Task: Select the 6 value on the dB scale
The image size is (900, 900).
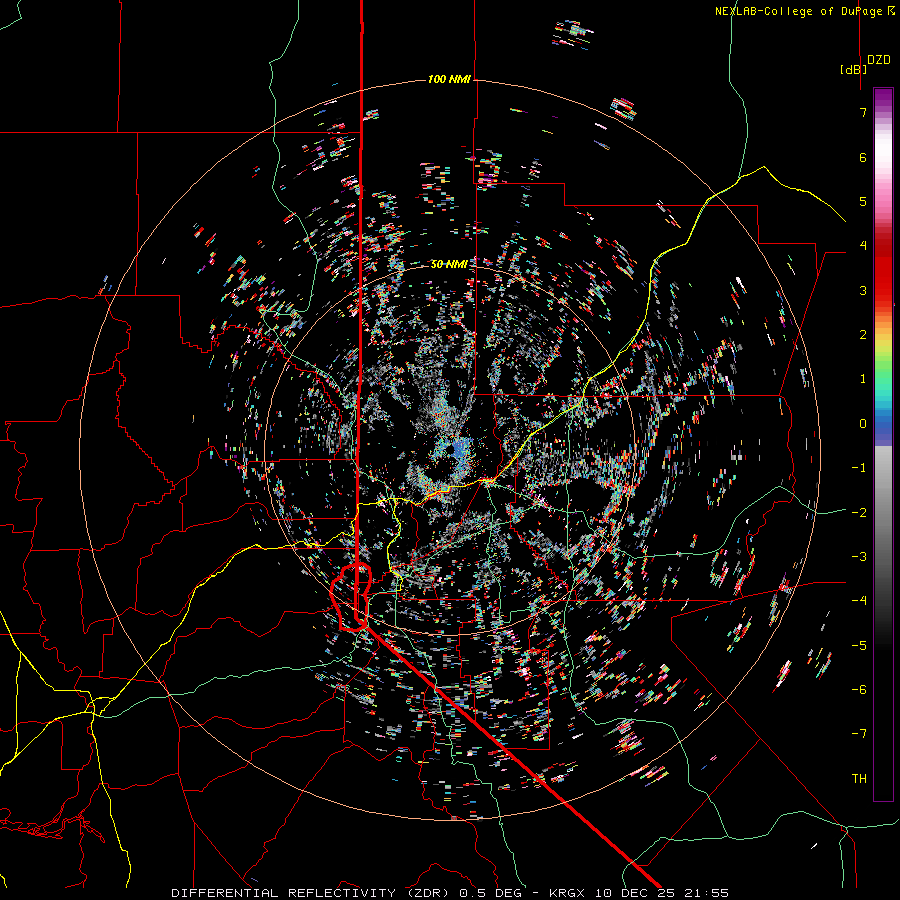Action: [x=863, y=157]
